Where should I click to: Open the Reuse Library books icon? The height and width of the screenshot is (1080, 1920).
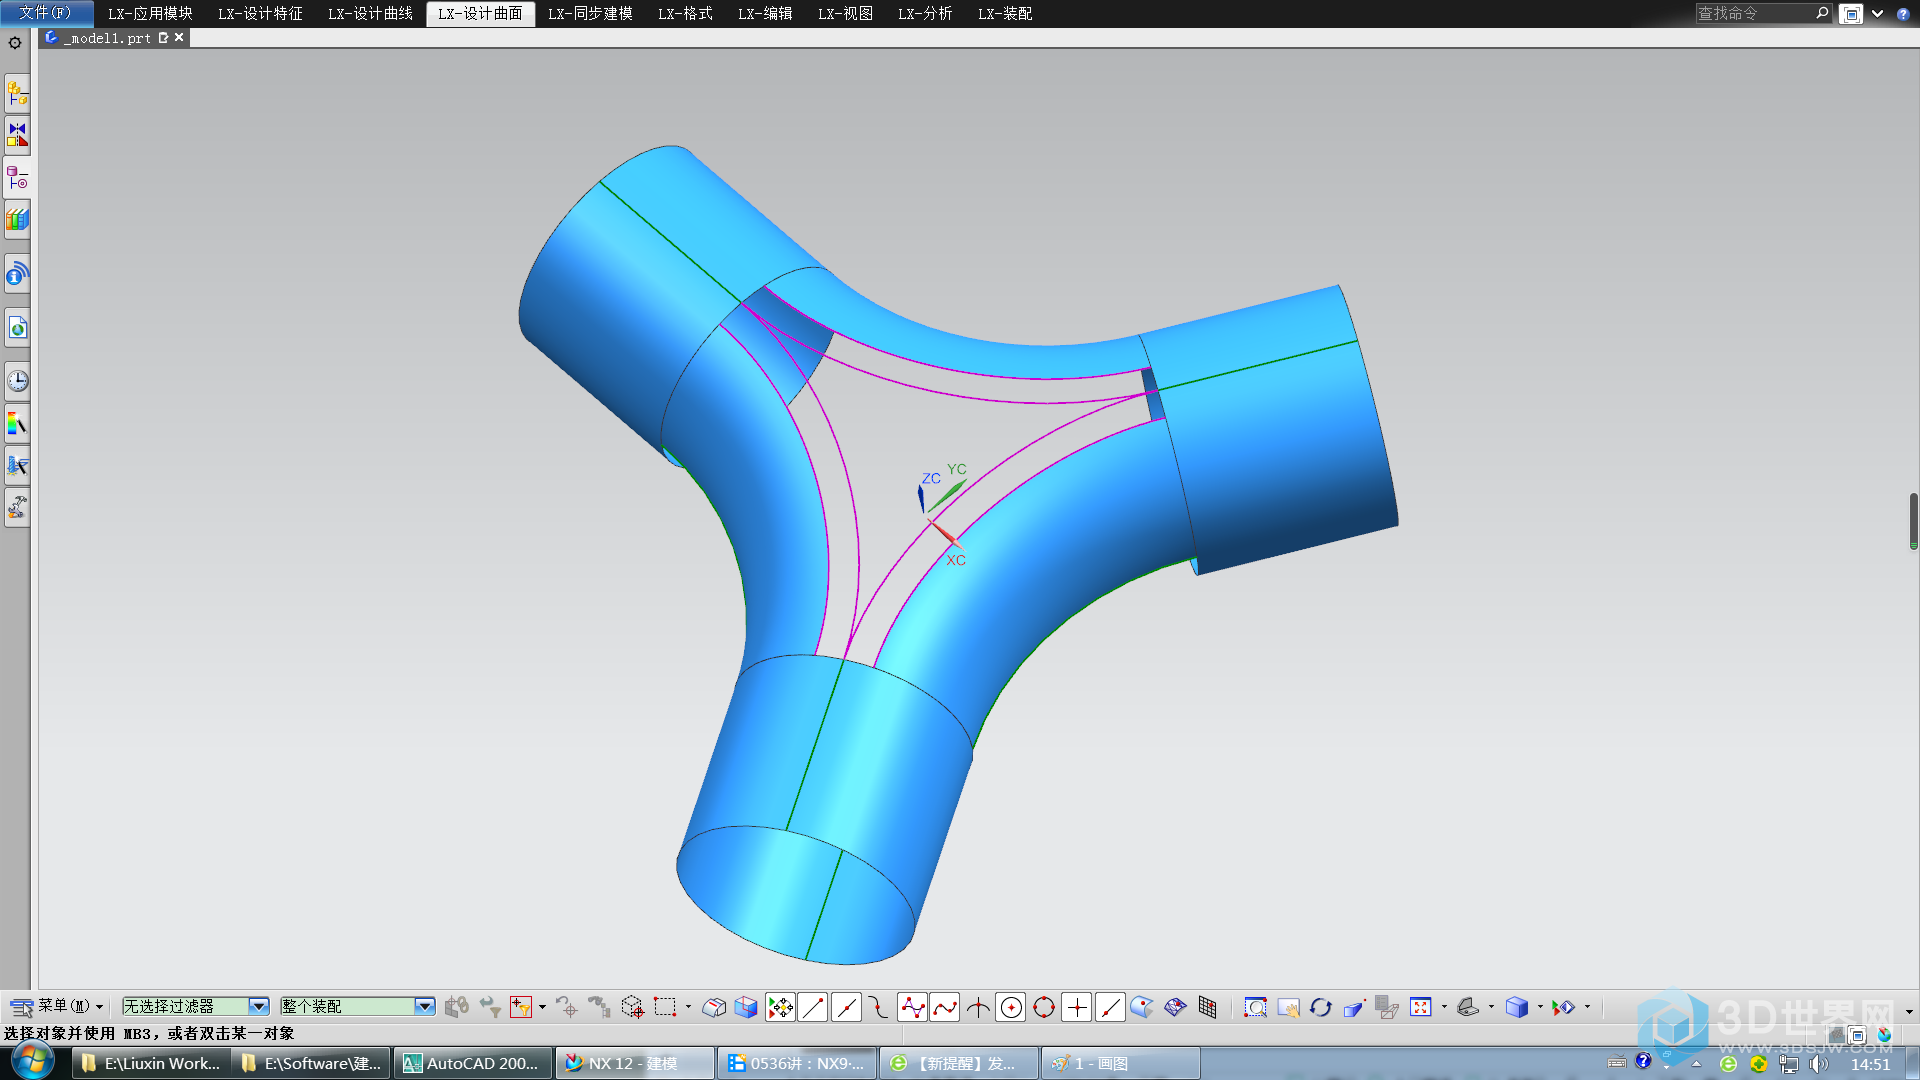pos(17,219)
